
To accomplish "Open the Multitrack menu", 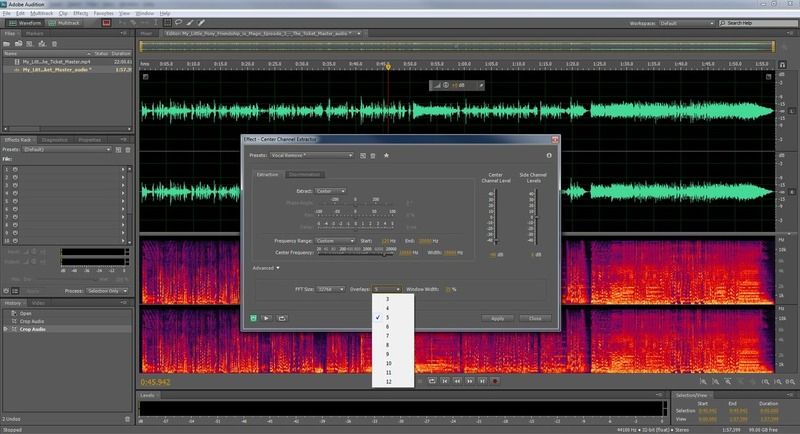I will (41, 13).
